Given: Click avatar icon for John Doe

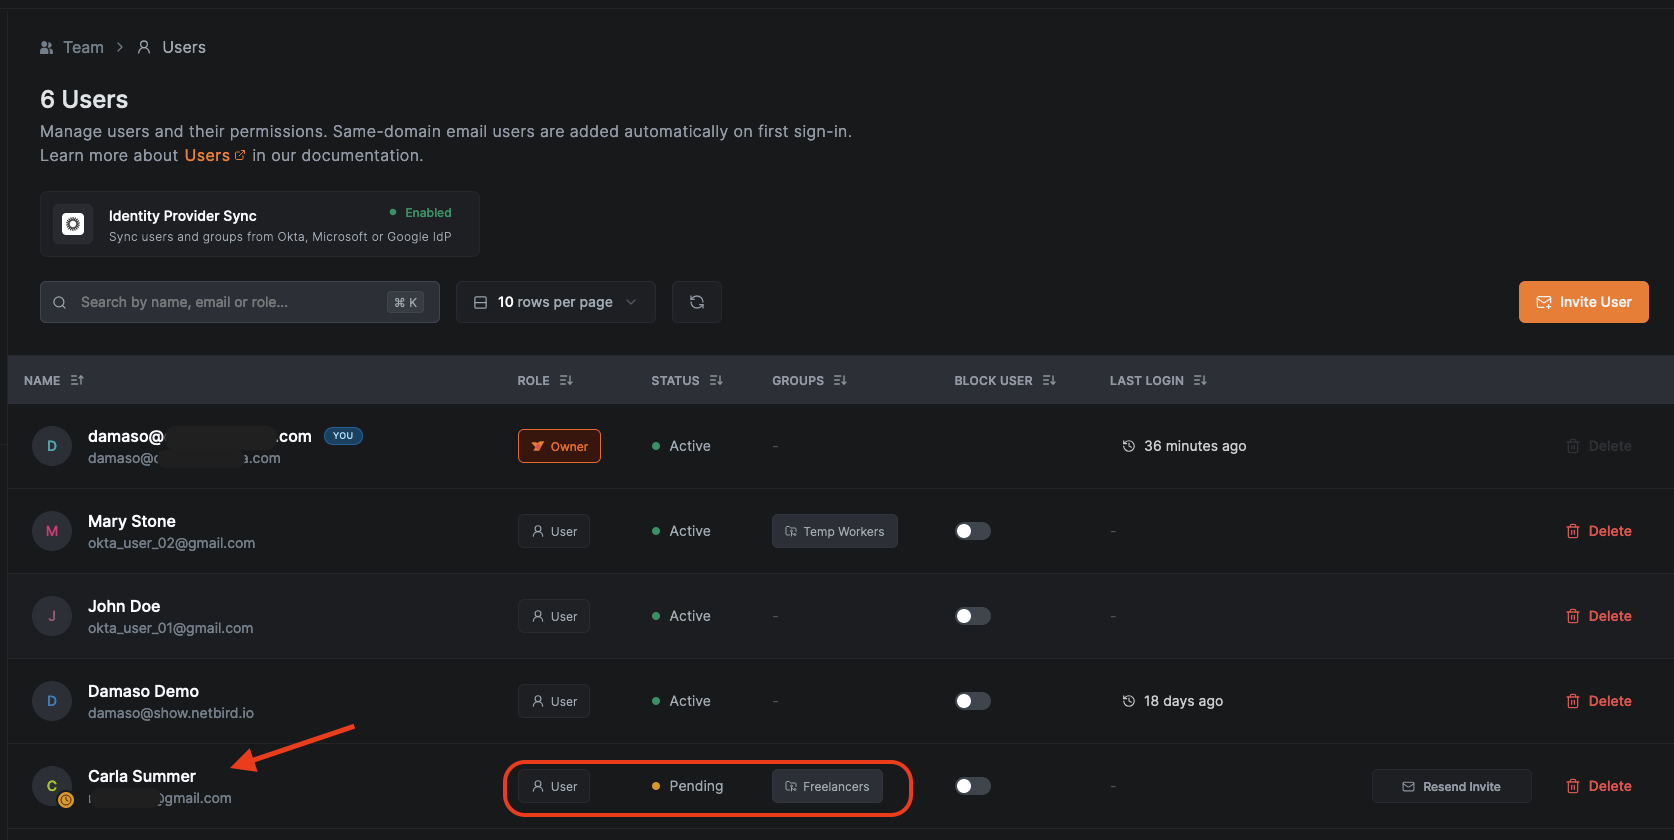Looking at the screenshot, I should (52, 616).
